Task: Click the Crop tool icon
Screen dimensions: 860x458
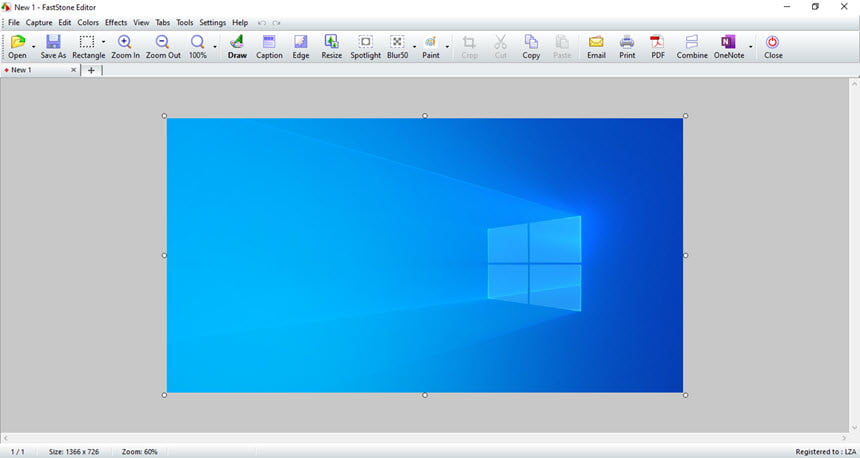Action: (x=469, y=42)
